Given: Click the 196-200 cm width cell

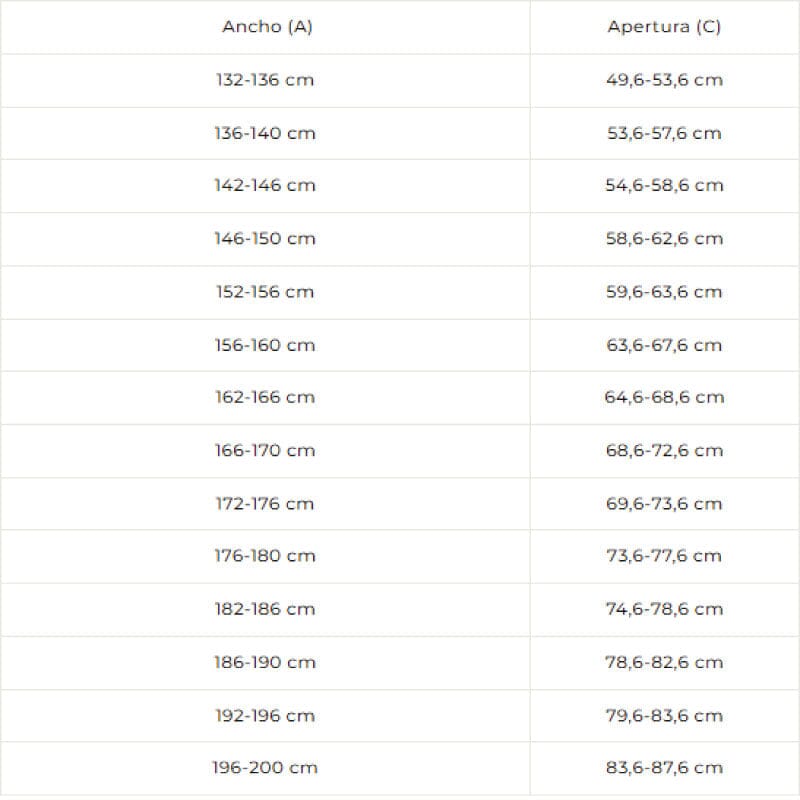Looking at the screenshot, I should click(x=265, y=768).
